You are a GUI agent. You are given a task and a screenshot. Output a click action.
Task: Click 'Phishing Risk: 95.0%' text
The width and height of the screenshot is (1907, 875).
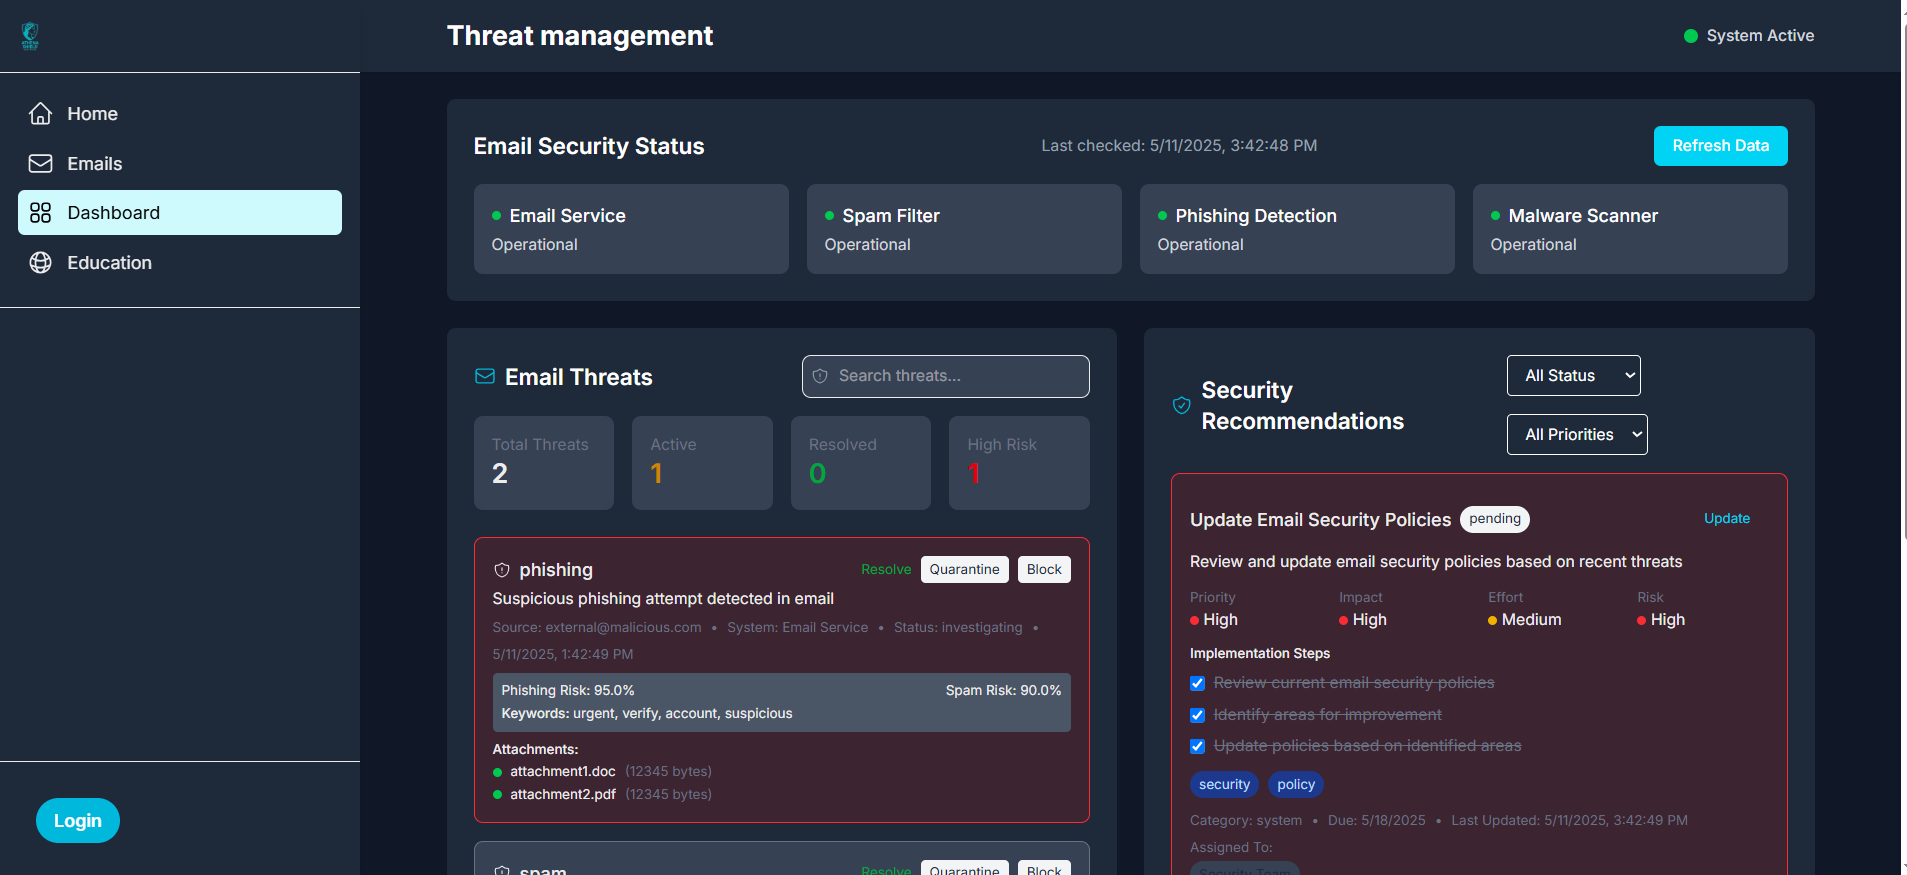coord(568,690)
